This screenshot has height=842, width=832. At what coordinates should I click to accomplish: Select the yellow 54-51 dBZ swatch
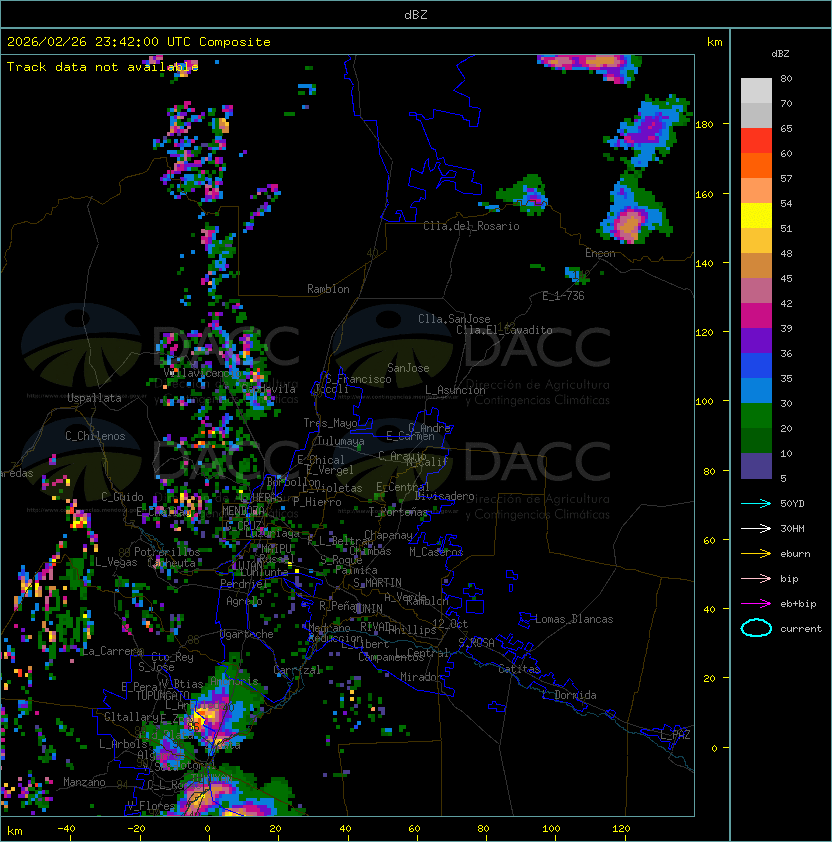(756, 215)
